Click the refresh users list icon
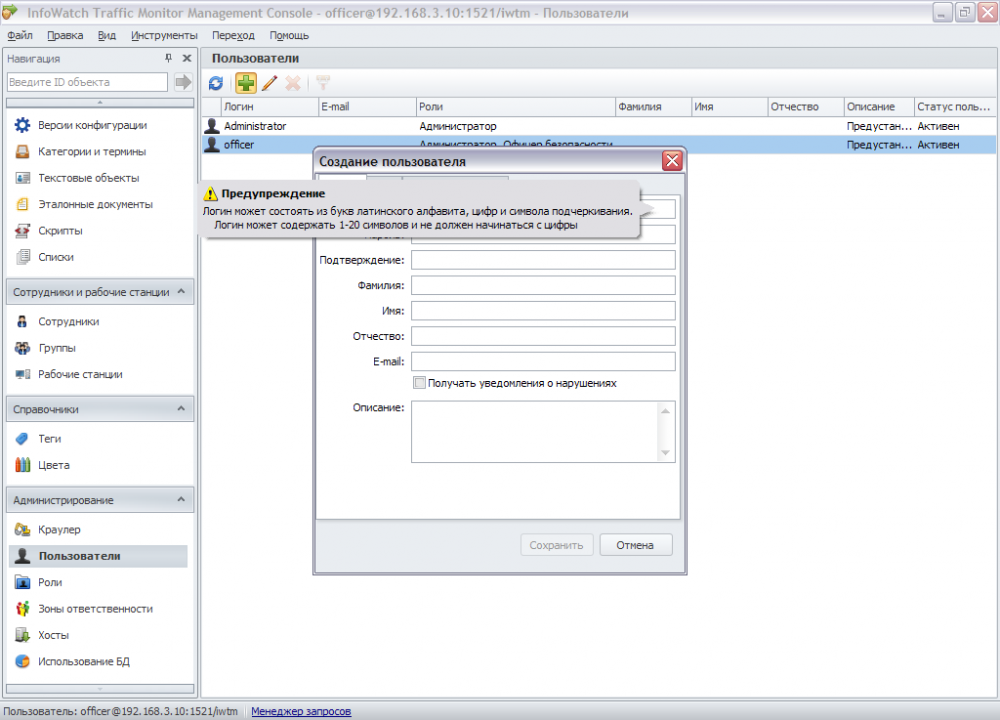 click(216, 83)
